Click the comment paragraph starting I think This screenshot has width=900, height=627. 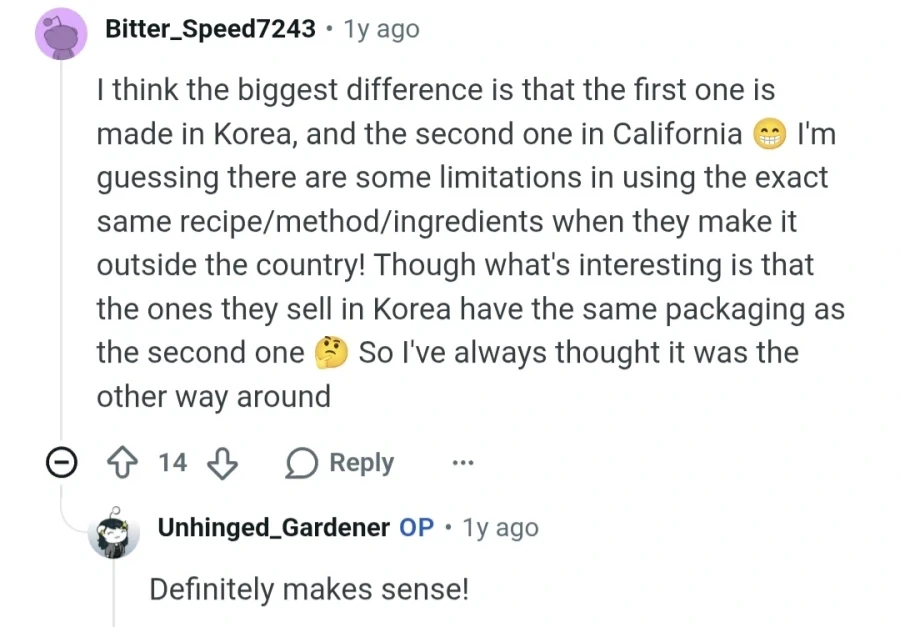pos(471,243)
